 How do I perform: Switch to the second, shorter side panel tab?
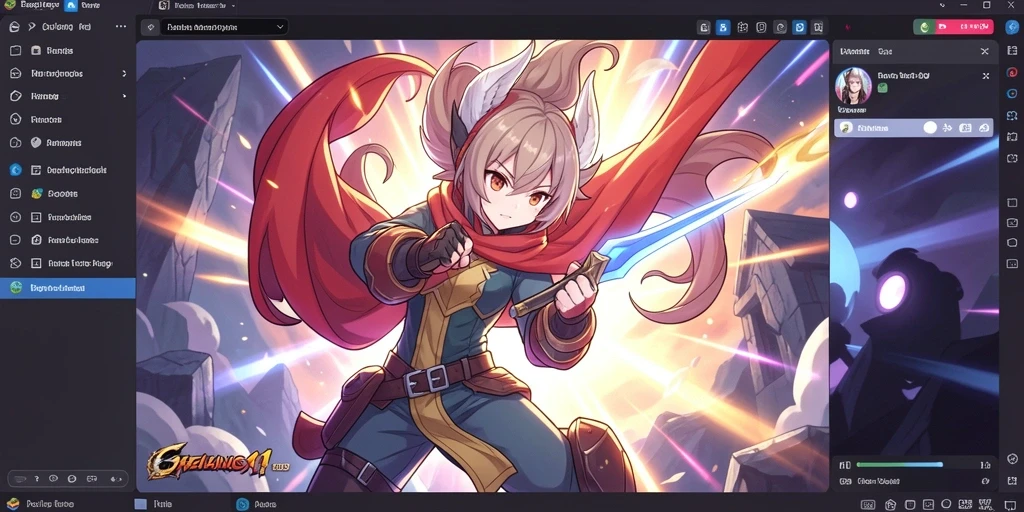884,51
